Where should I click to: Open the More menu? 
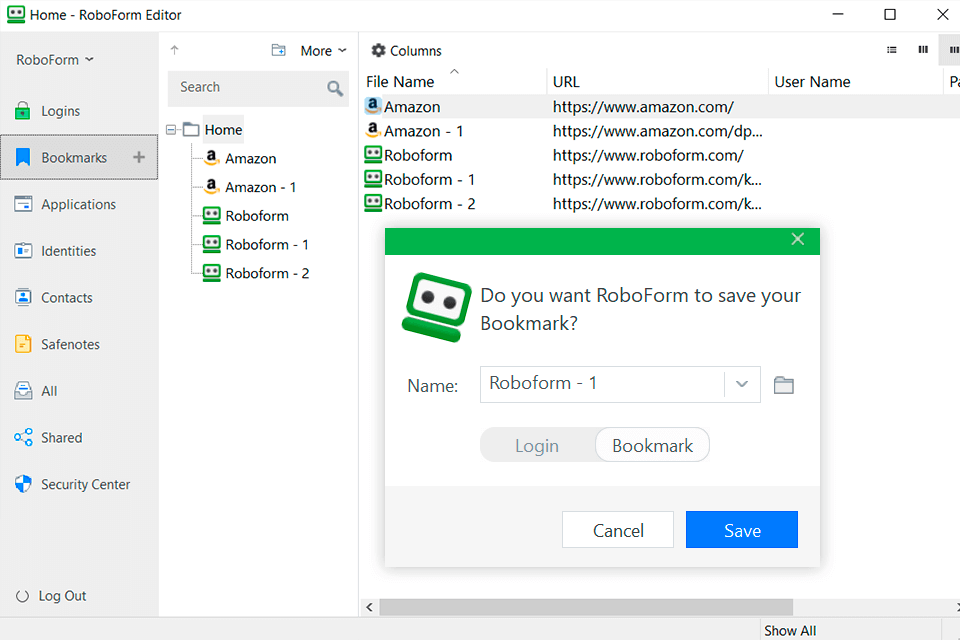point(323,51)
